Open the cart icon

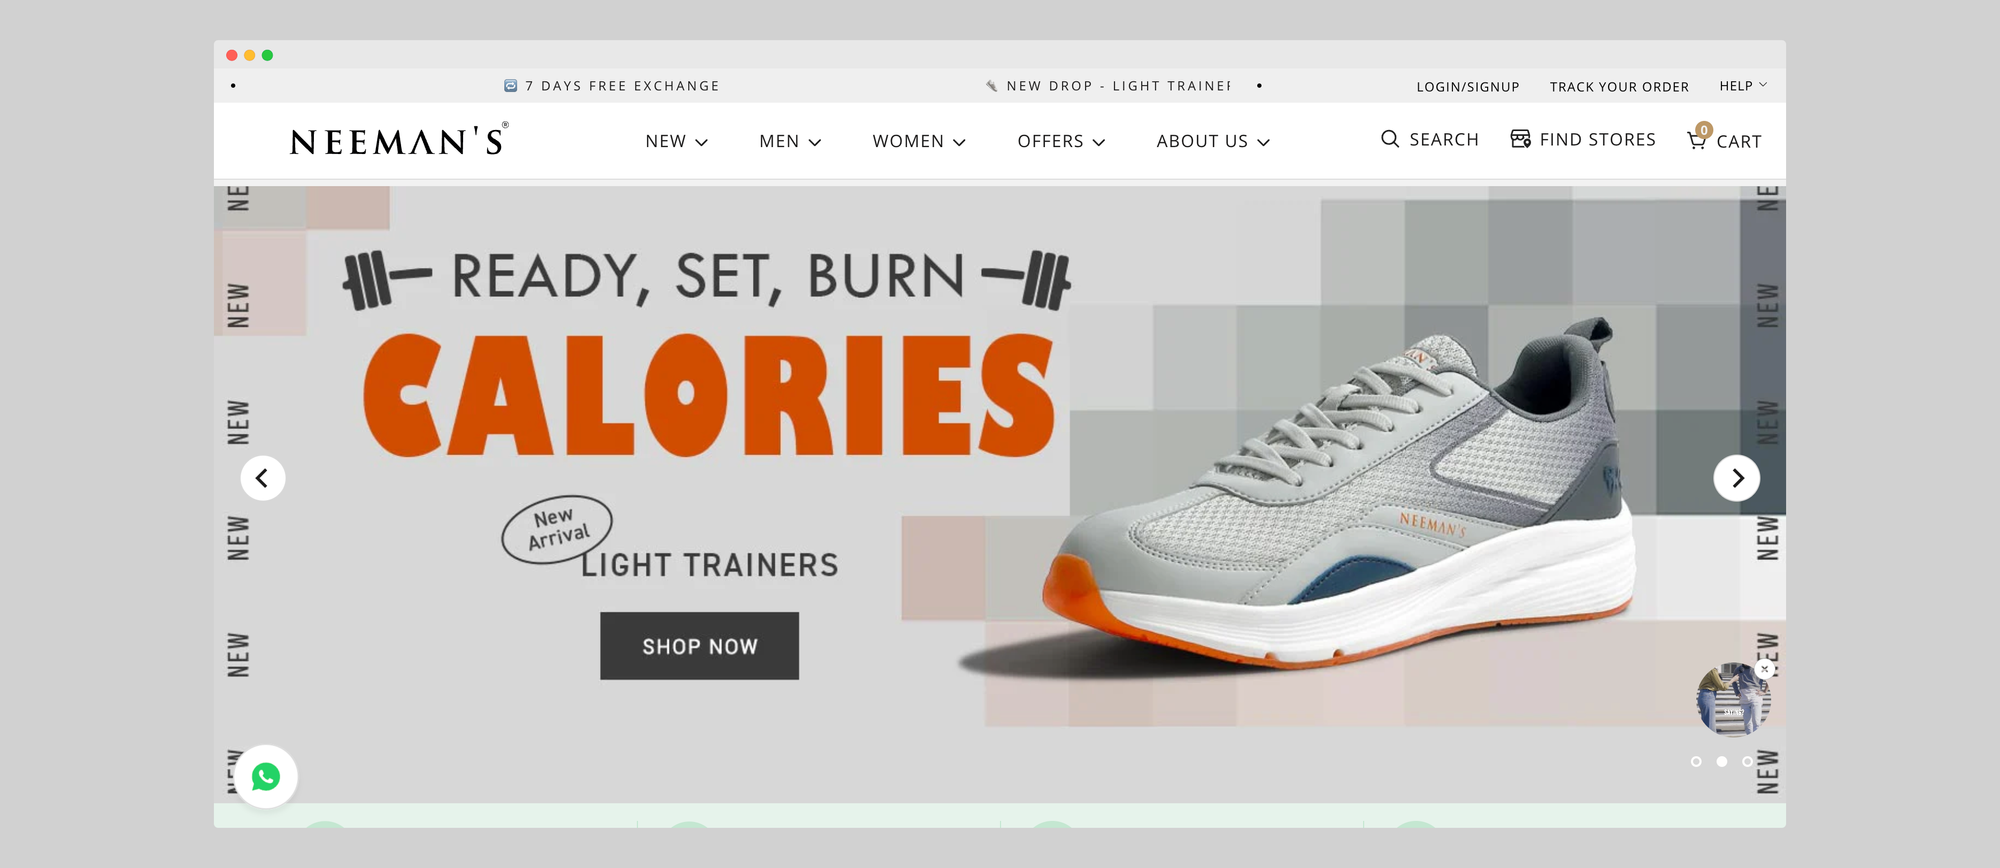click(1697, 140)
